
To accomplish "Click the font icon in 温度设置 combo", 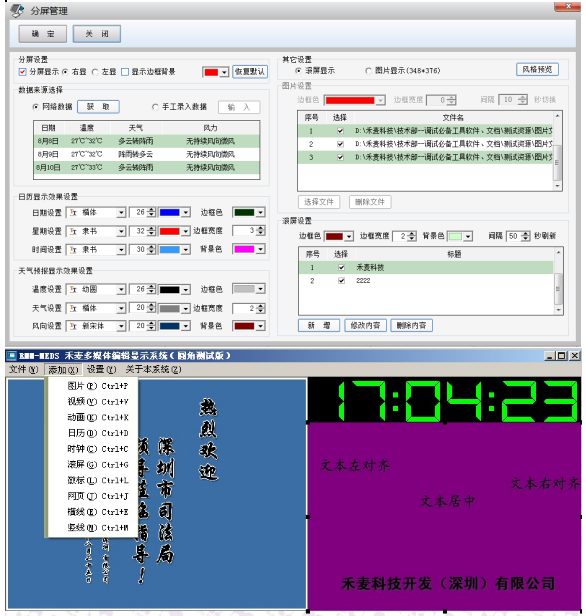I will tap(73, 290).
